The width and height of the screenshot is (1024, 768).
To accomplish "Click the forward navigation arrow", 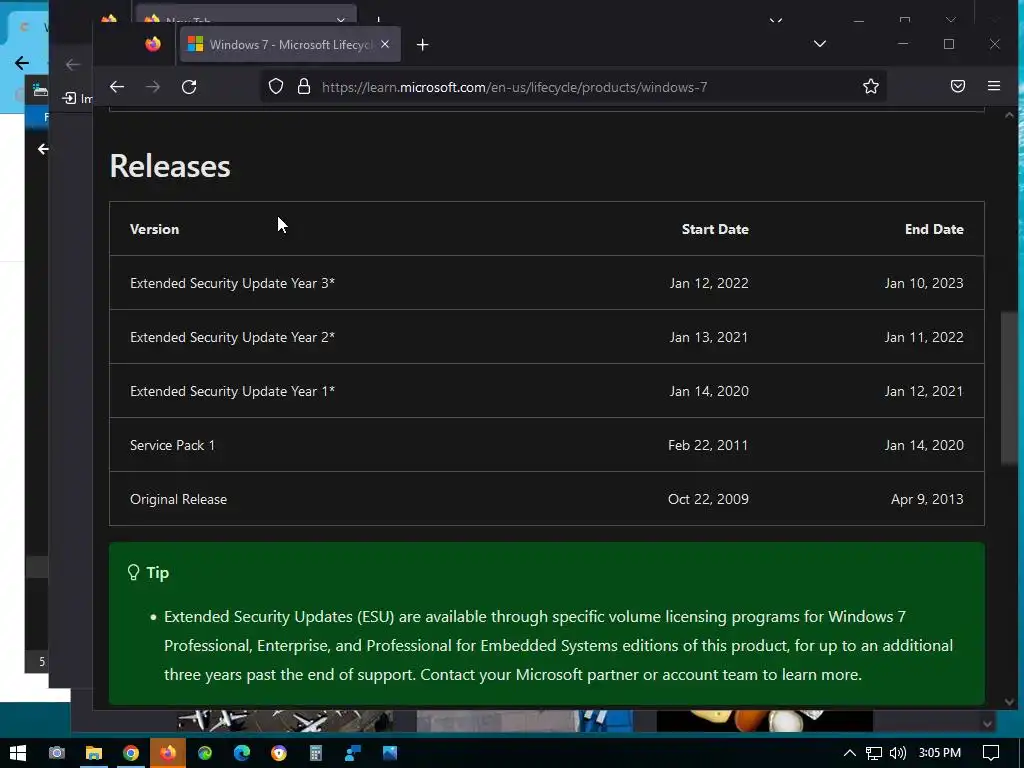I will 153,87.
